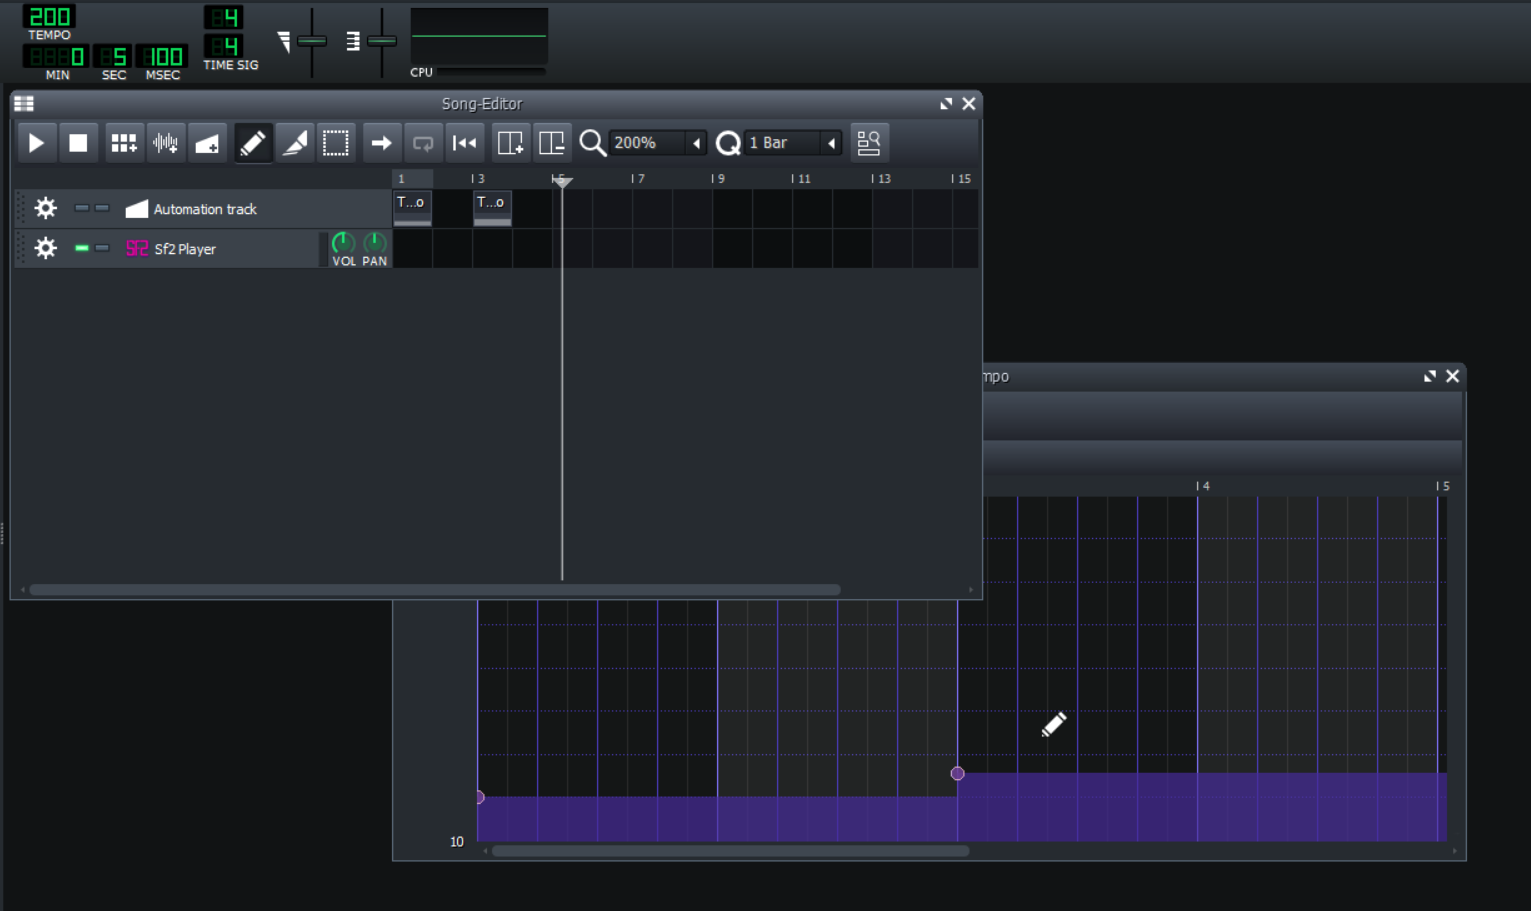Click arrow next to 1 Bar
Screen dimensions: 1531x911
click(x=832, y=143)
